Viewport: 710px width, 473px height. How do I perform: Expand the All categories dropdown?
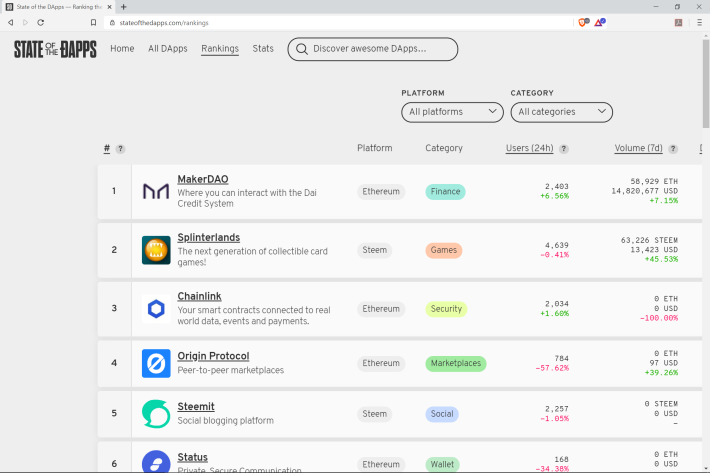pyautogui.click(x=561, y=112)
